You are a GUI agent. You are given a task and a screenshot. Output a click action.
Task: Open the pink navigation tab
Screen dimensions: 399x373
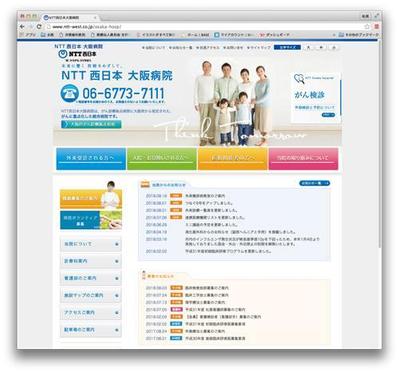(303, 159)
